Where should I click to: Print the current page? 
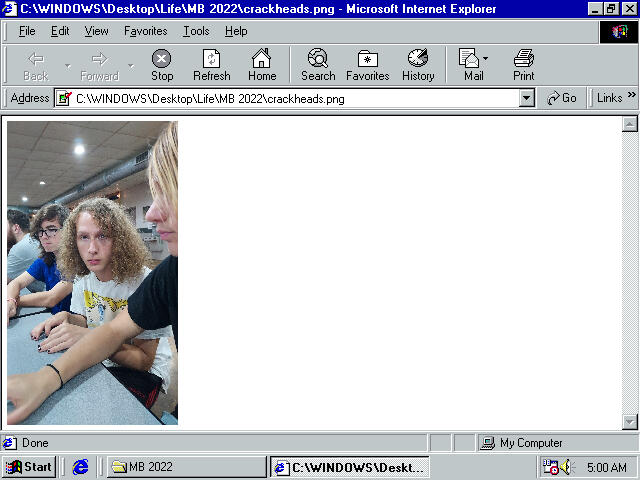[523, 64]
